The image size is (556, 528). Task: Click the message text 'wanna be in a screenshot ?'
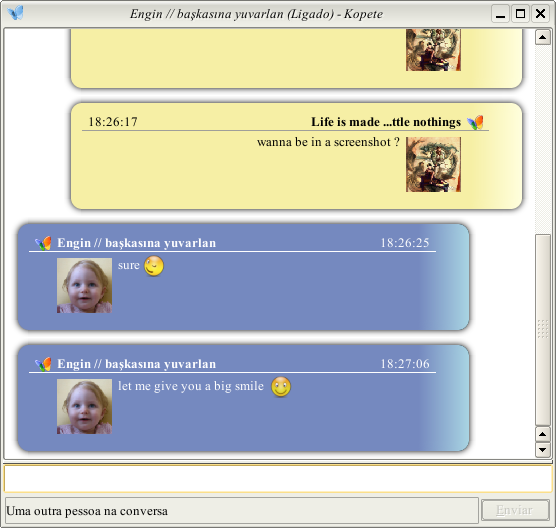(328, 142)
